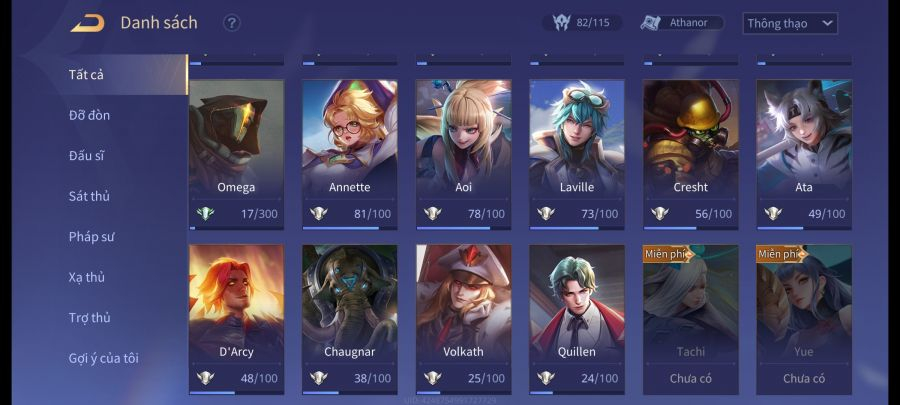Tap Omega's green mastery badge icon
This screenshot has width=900, height=405.
tap(205, 214)
